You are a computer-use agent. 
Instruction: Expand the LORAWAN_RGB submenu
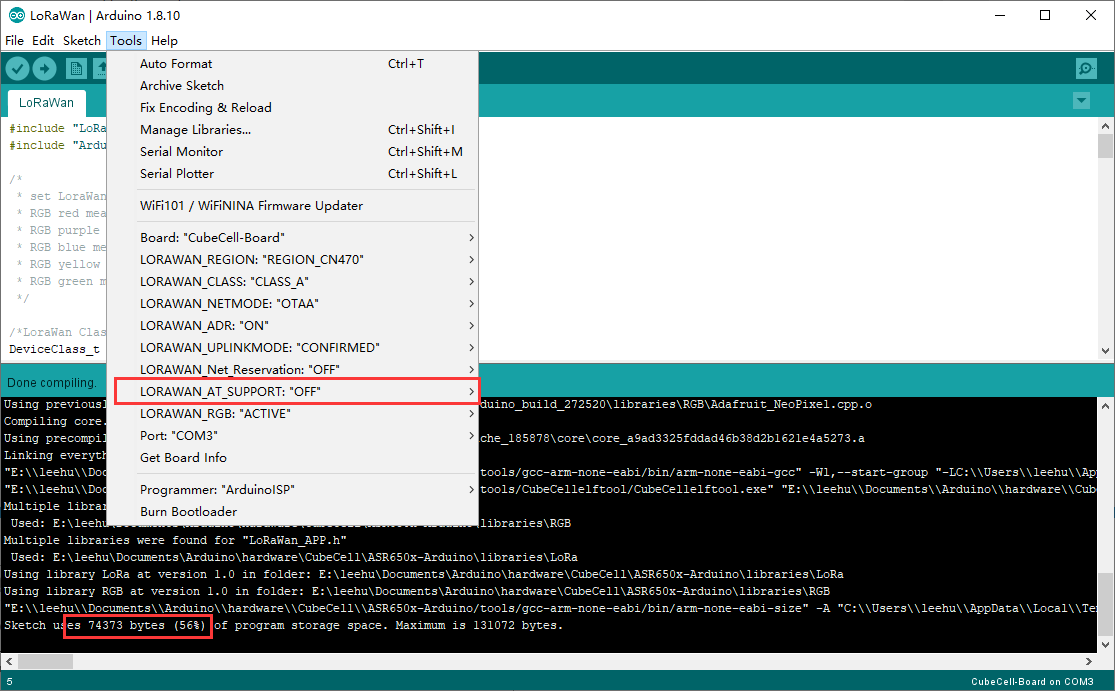click(x=293, y=414)
